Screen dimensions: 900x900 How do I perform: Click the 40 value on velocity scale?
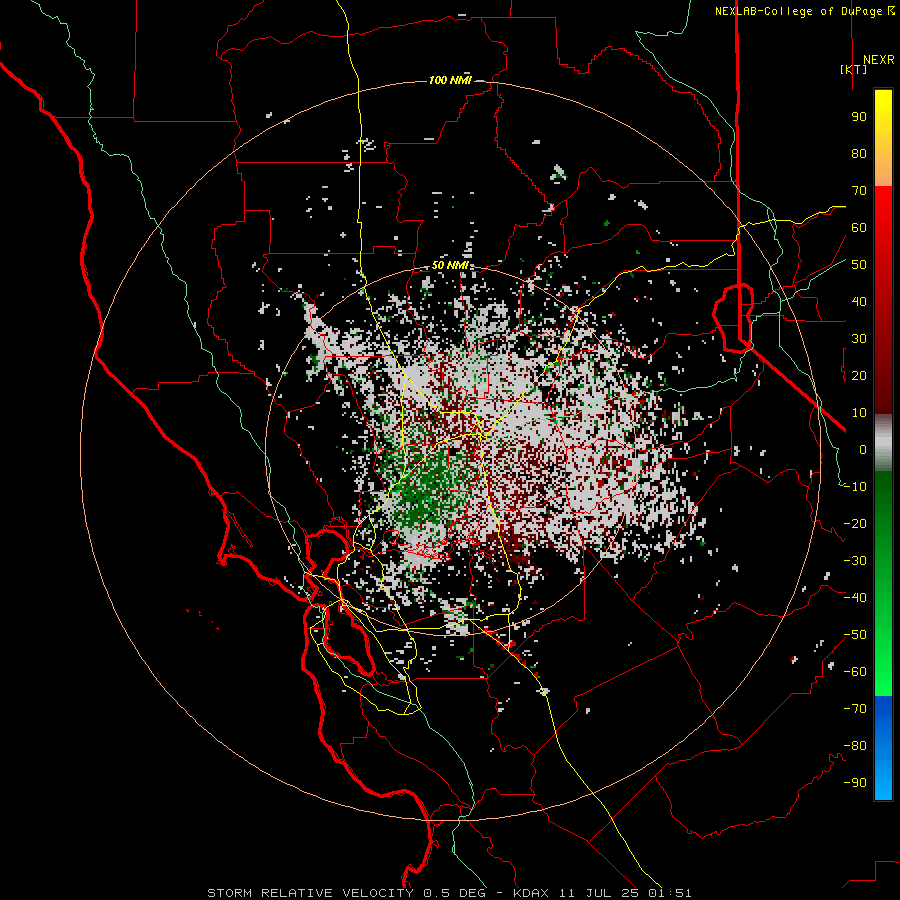[859, 302]
